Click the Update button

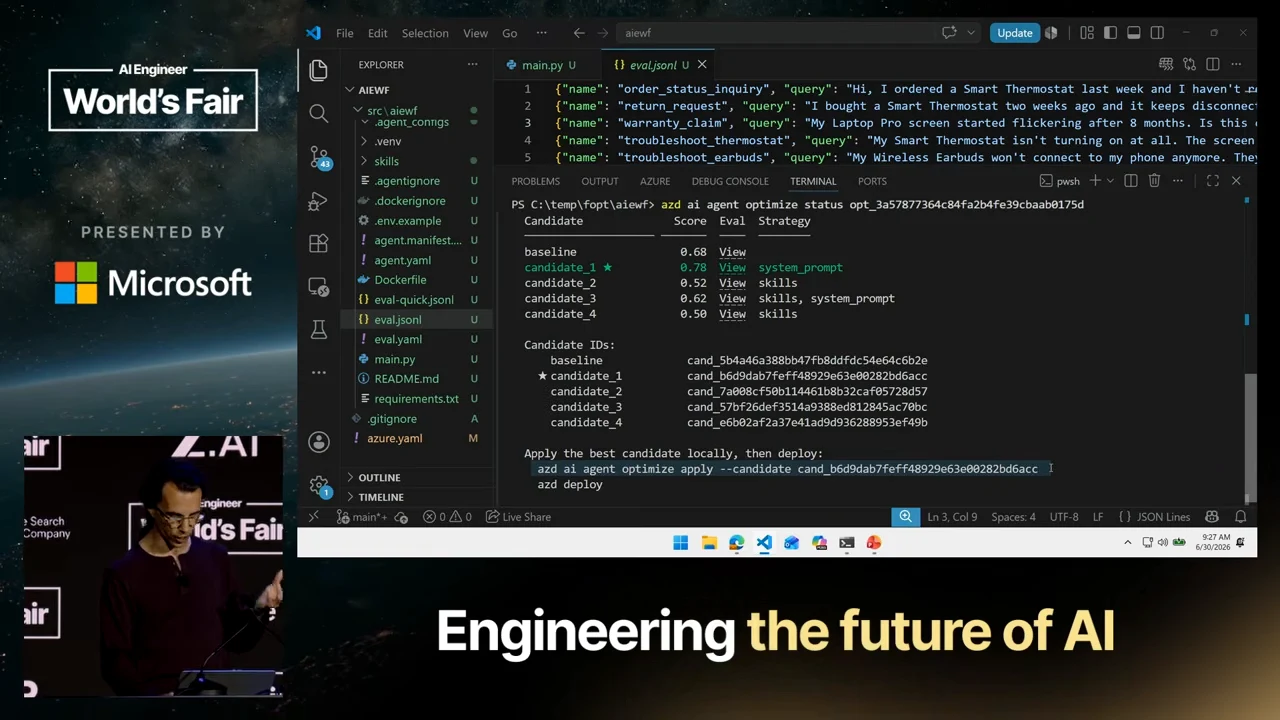pyautogui.click(x=1014, y=33)
